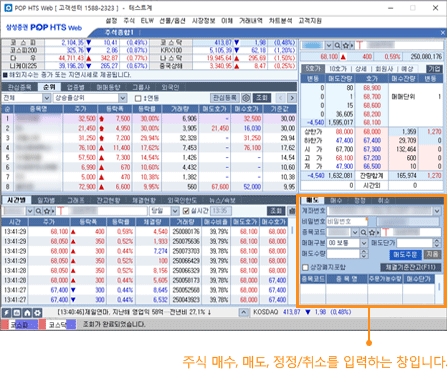This screenshot has width=447, height=369.
Task: Click the POP HTS app icon in title bar
Action: click(x=8, y=8)
